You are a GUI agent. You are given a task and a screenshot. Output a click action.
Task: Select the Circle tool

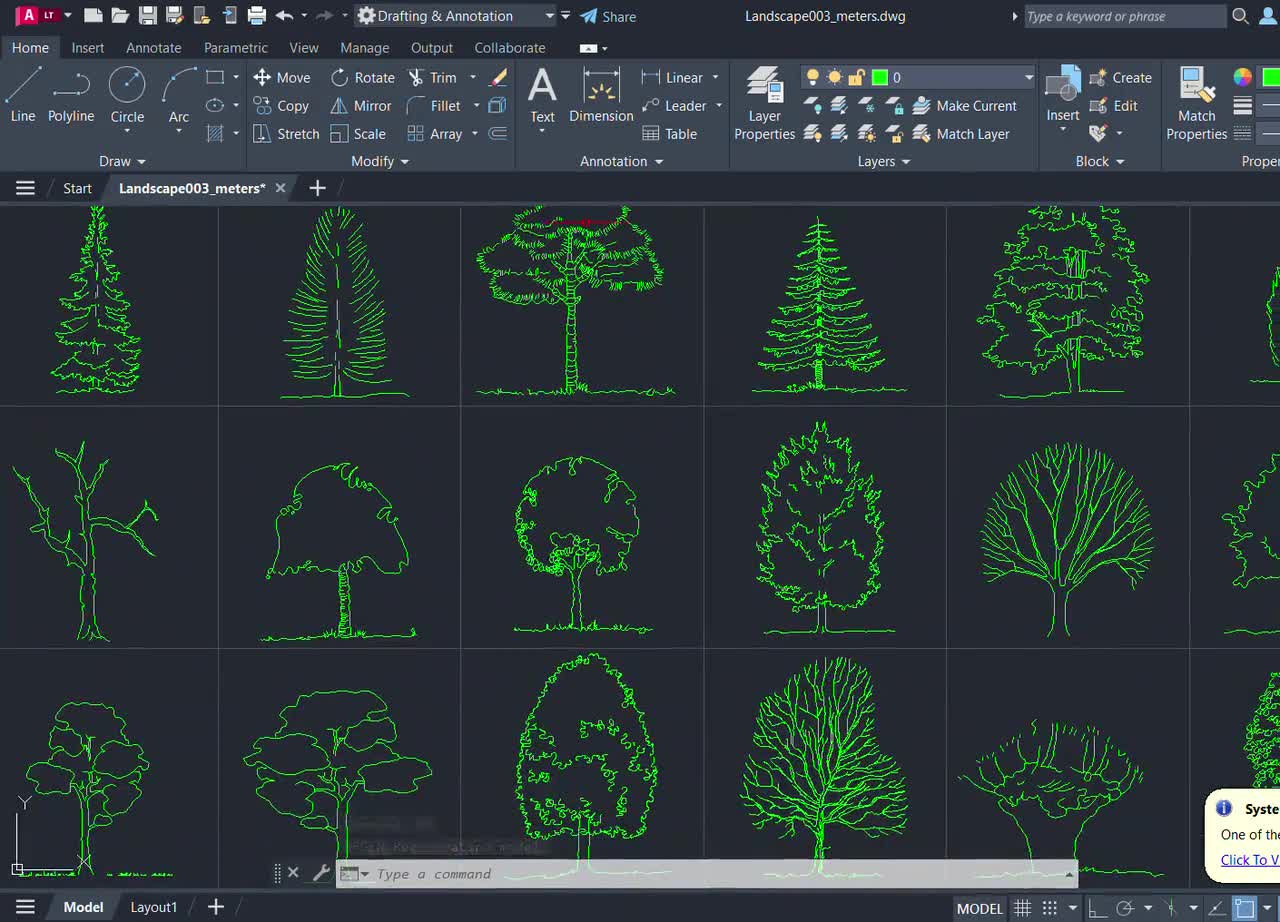tap(127, 95)
